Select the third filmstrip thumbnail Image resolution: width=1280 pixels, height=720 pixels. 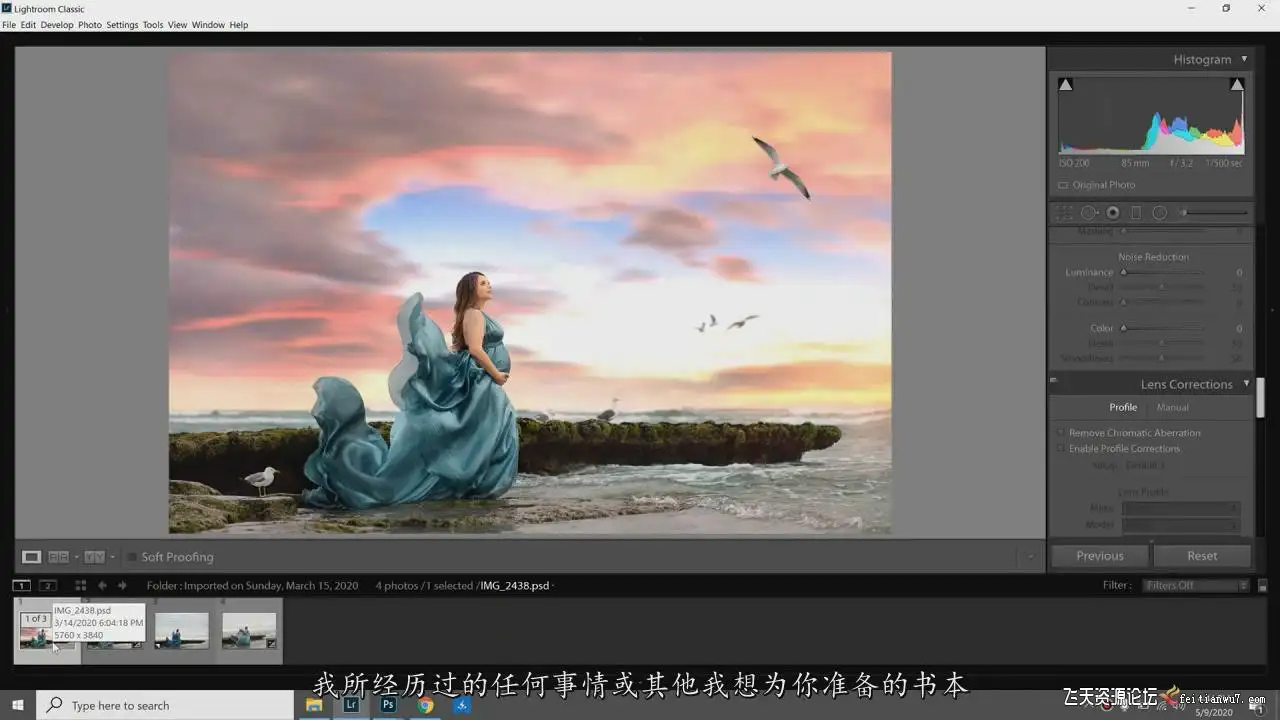tap(182, 631)
